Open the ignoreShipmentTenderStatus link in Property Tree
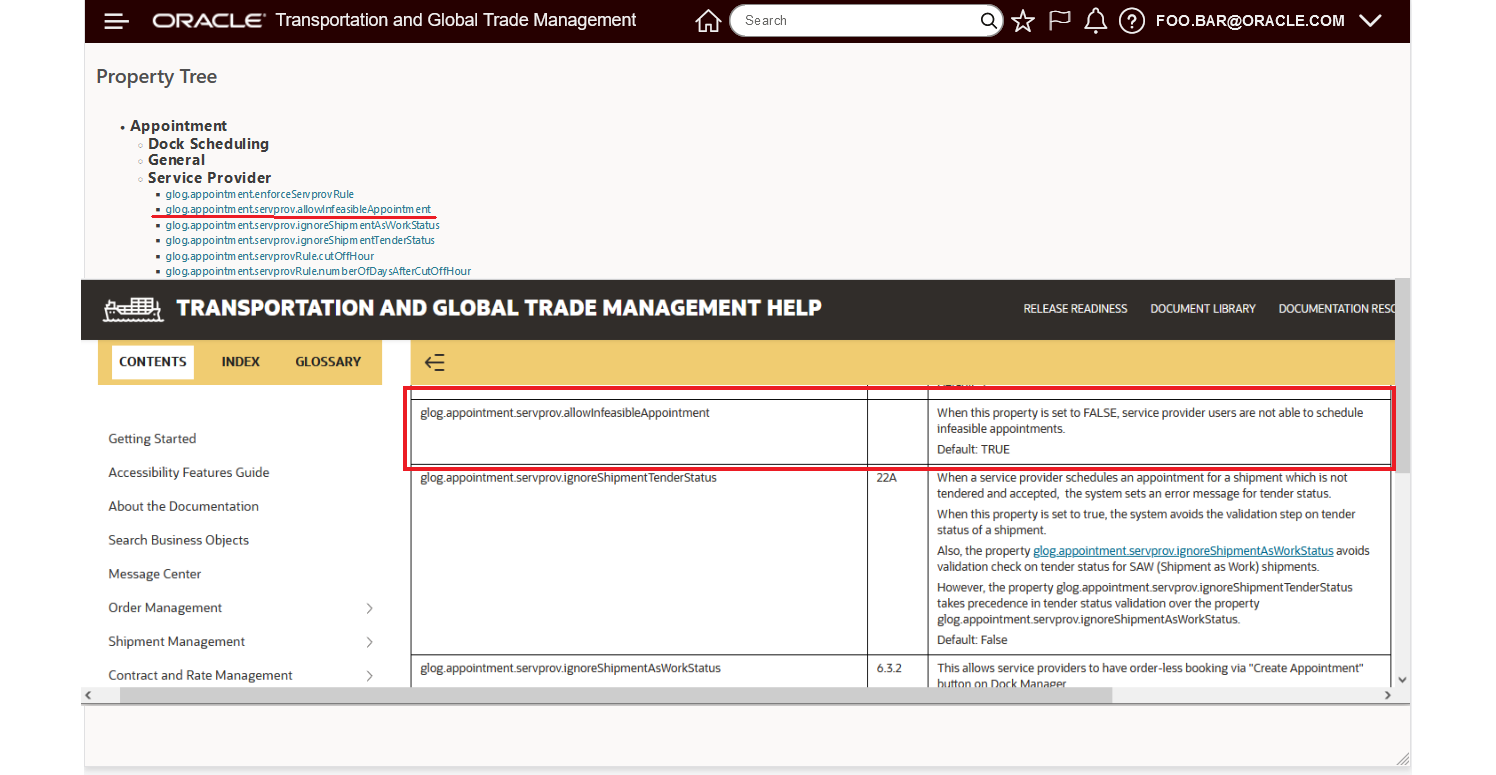The width and height of the screenshot is (1496, 775). [x=300, y=240]
